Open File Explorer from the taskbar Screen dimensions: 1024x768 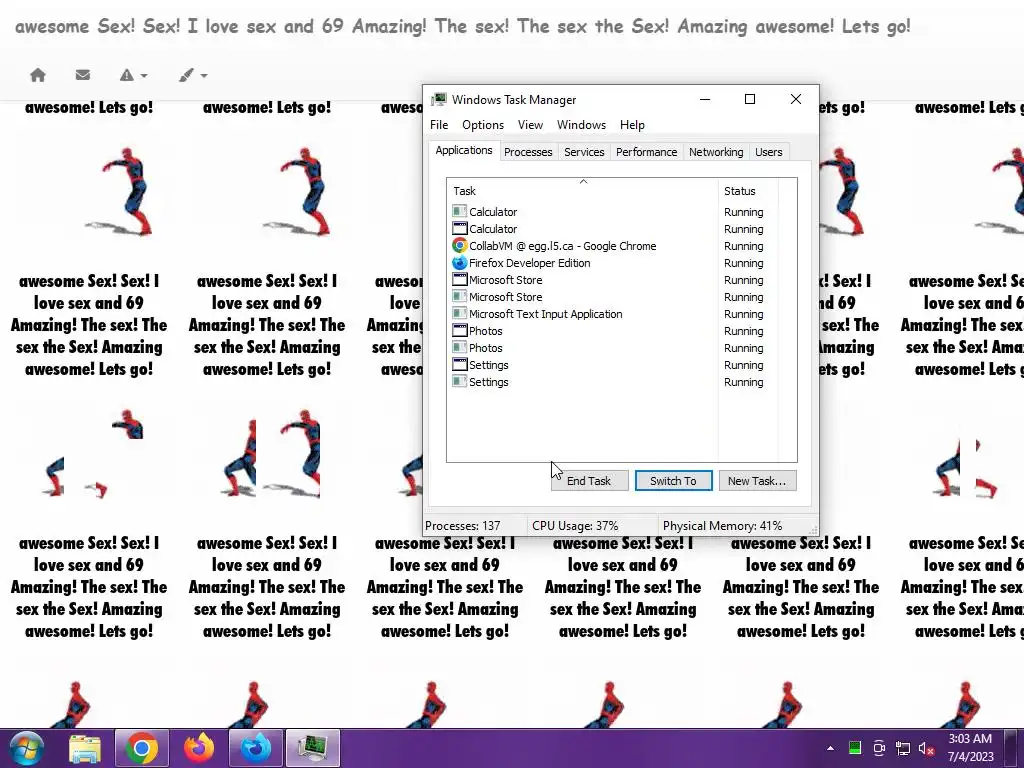point(85,748)
